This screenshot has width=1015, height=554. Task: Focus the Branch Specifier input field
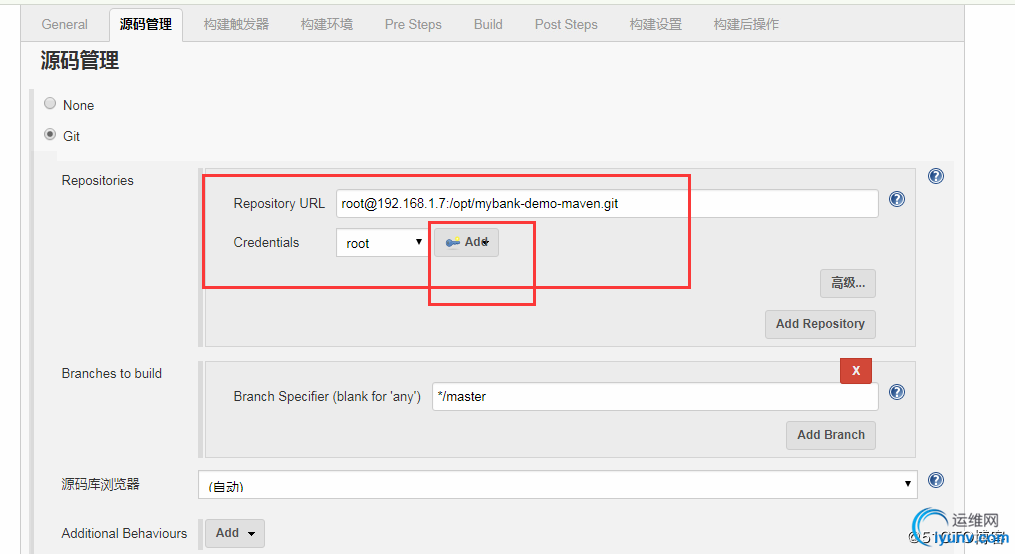point(655,396)
